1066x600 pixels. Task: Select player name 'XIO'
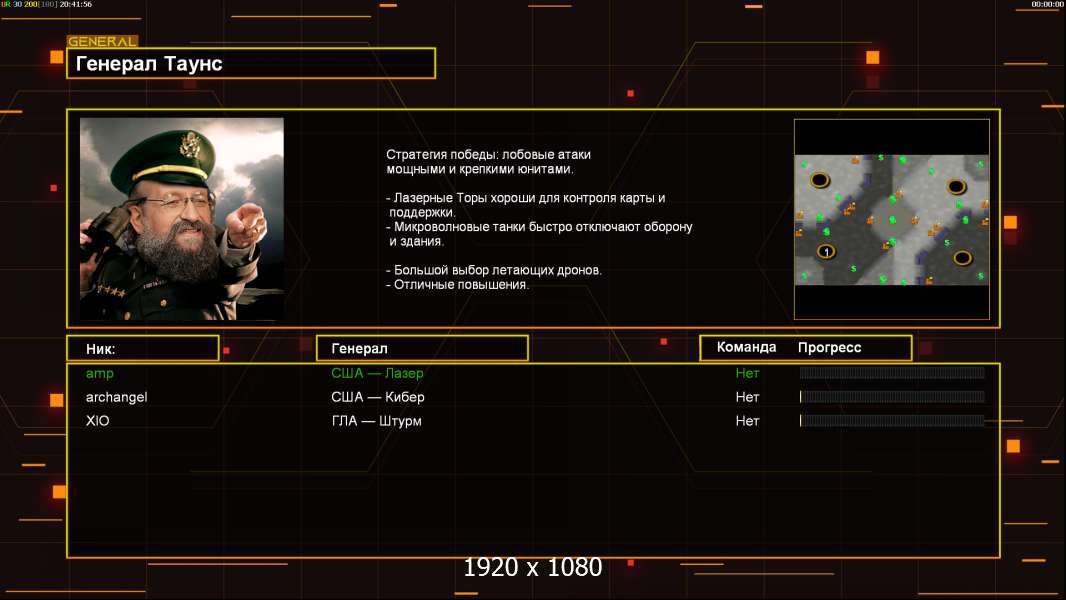pos(97,421)
